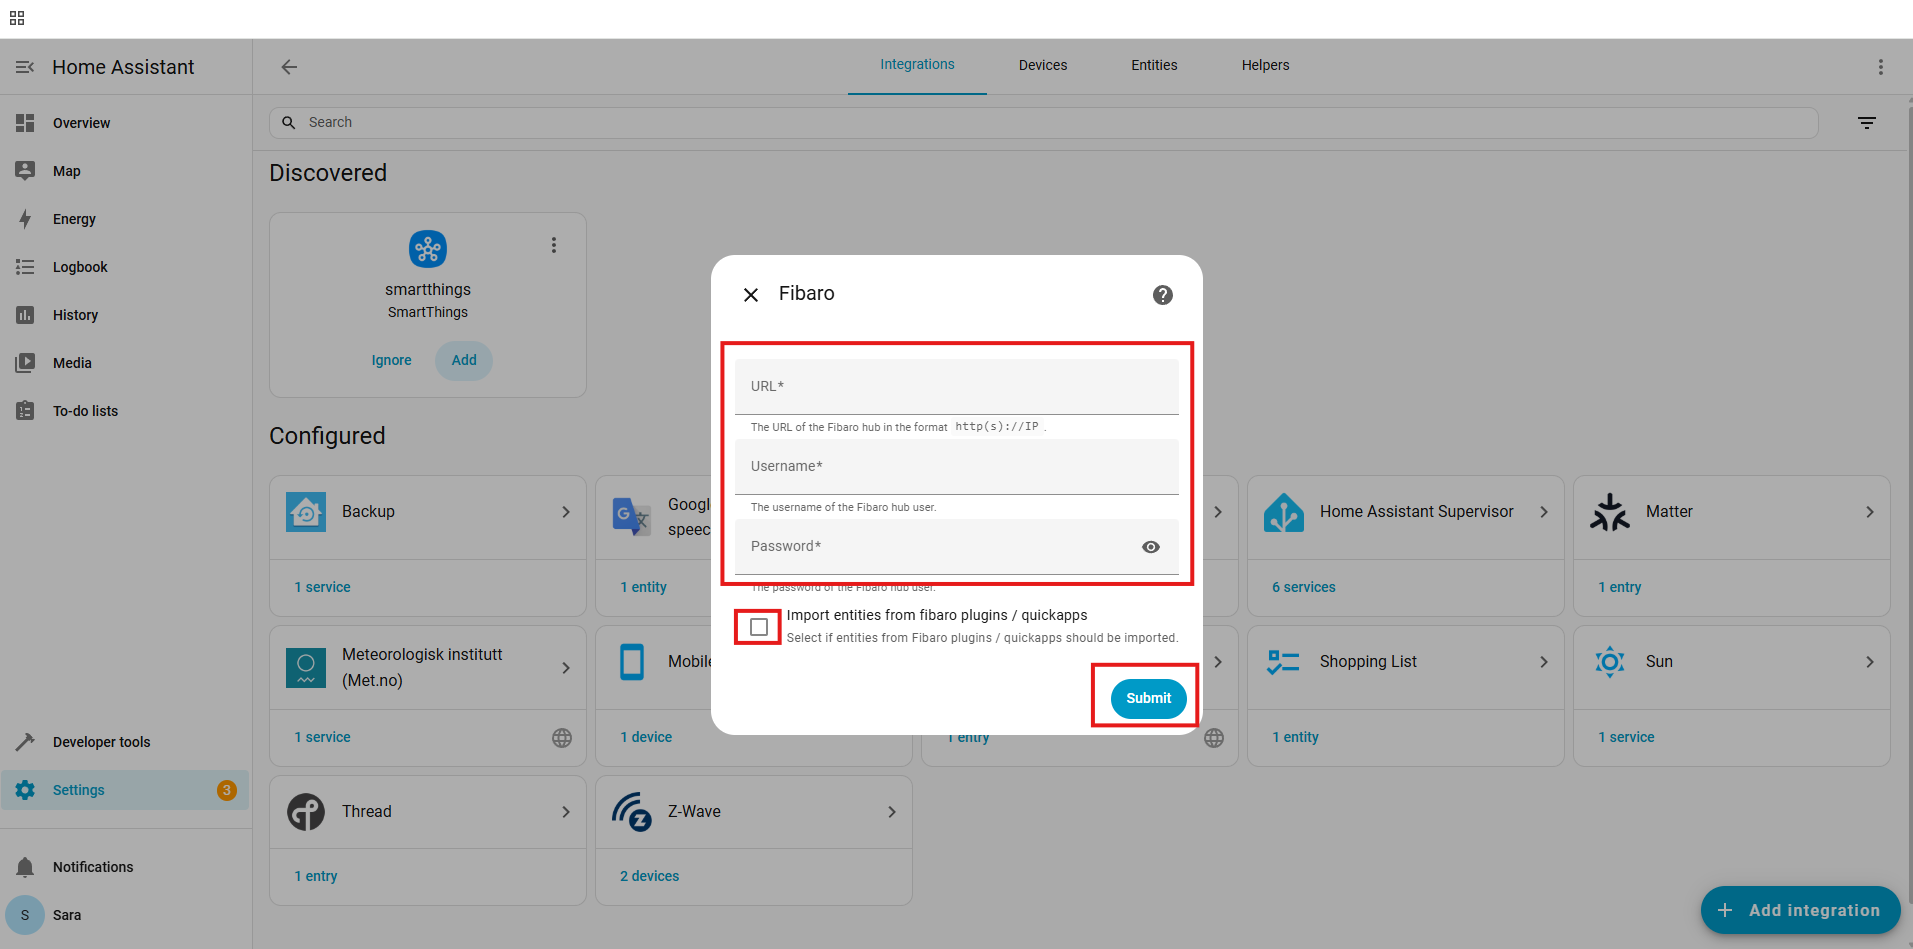
Task: Expand the Shopping List chevron
Action: pyautogui.click(x=1544, y=662)
